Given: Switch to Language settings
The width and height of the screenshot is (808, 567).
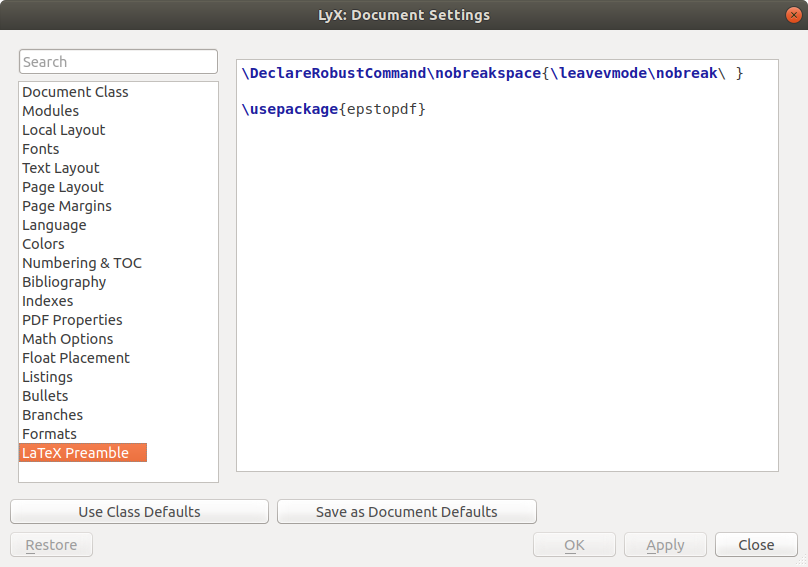Looking at the screenshot, I should pyautogui.click(x=54, y=225).
